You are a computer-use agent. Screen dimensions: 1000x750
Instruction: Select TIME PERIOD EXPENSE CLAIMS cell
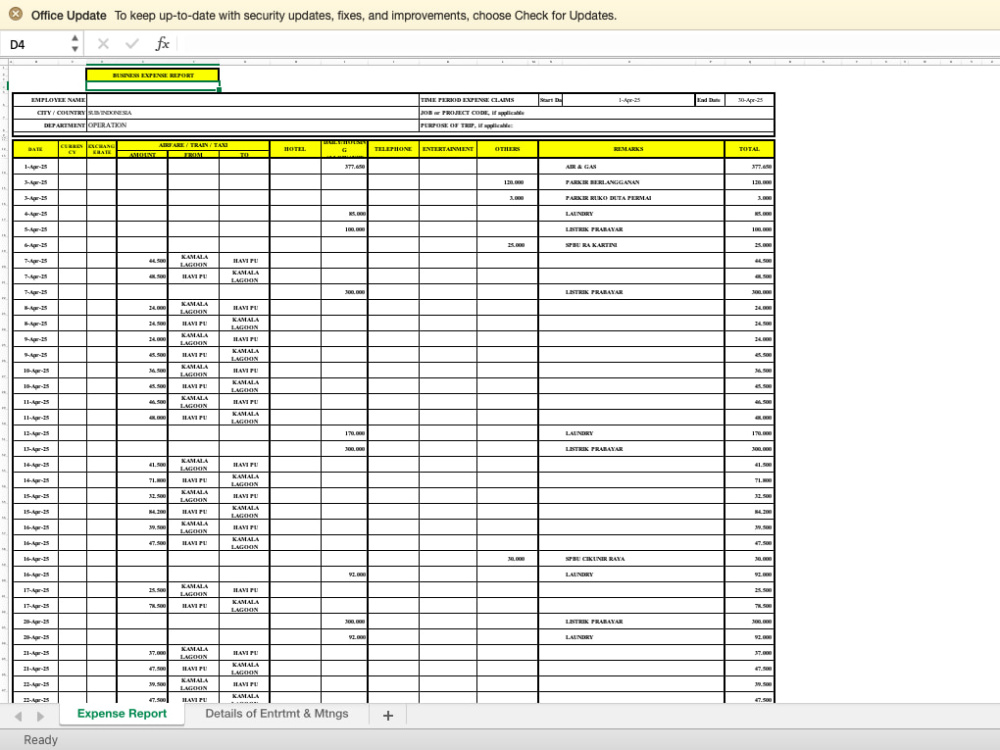(x=478, y=100)
